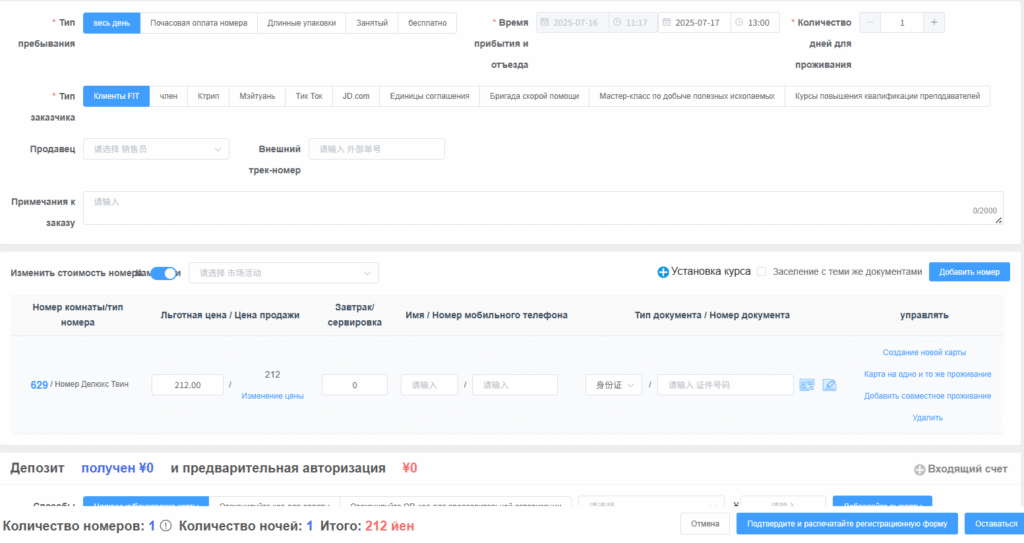Click the document number input field

[x=726, y=385]
